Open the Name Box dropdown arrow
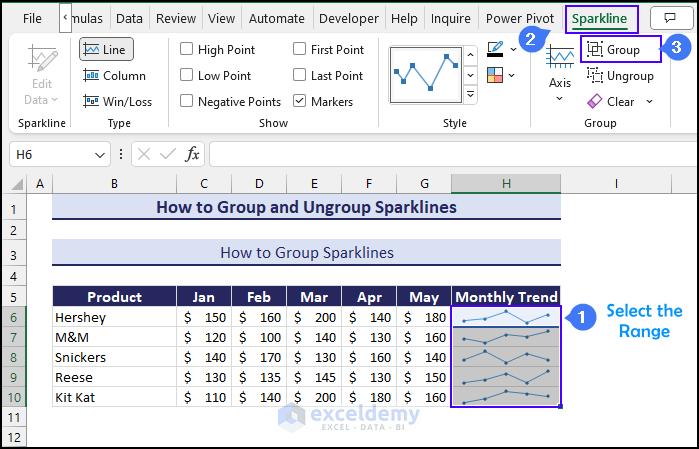Image resolution: width=699 pixels, height=449 pixels. pos(100,154)
